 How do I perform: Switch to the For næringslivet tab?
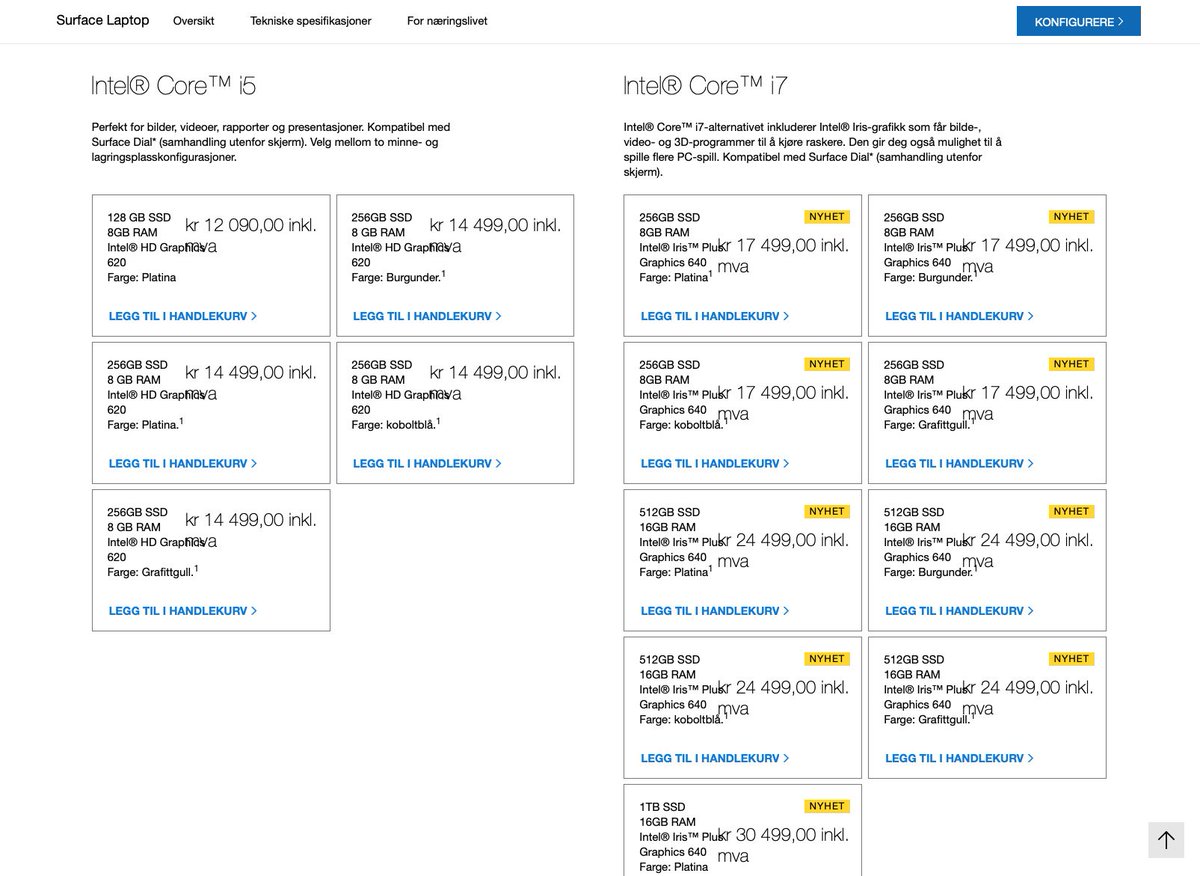coord(447,21)
